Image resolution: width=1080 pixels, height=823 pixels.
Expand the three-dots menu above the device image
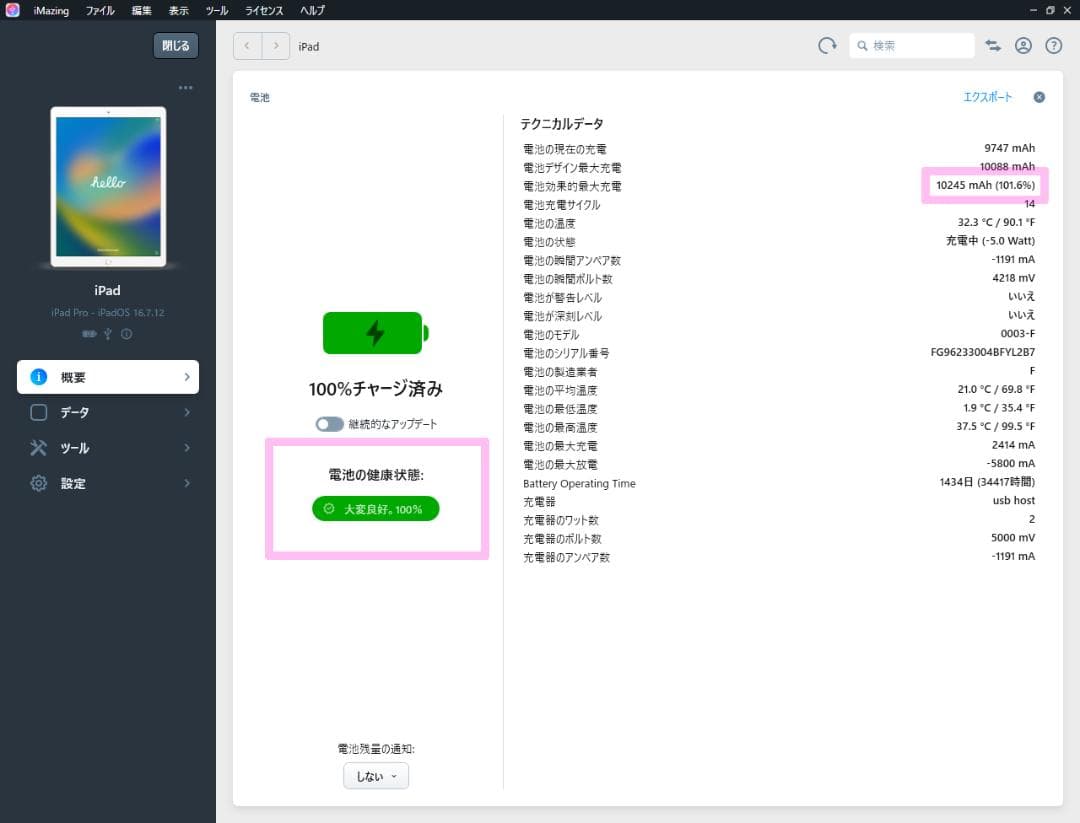[185, 88]
